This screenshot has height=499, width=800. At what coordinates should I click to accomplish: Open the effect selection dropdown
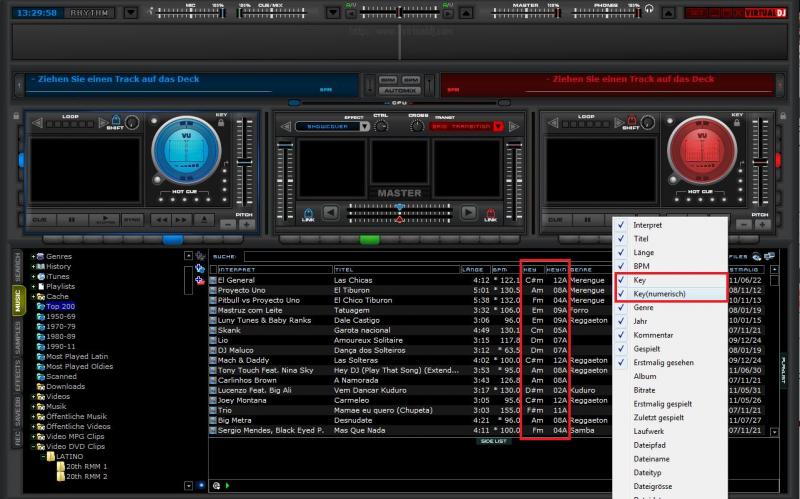[x=364, y=127]
